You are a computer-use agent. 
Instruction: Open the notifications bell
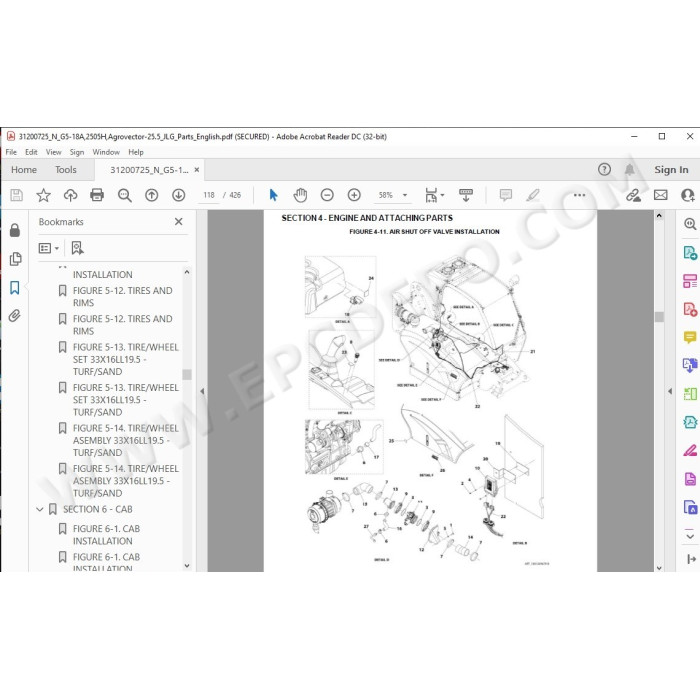coord(629,170)
